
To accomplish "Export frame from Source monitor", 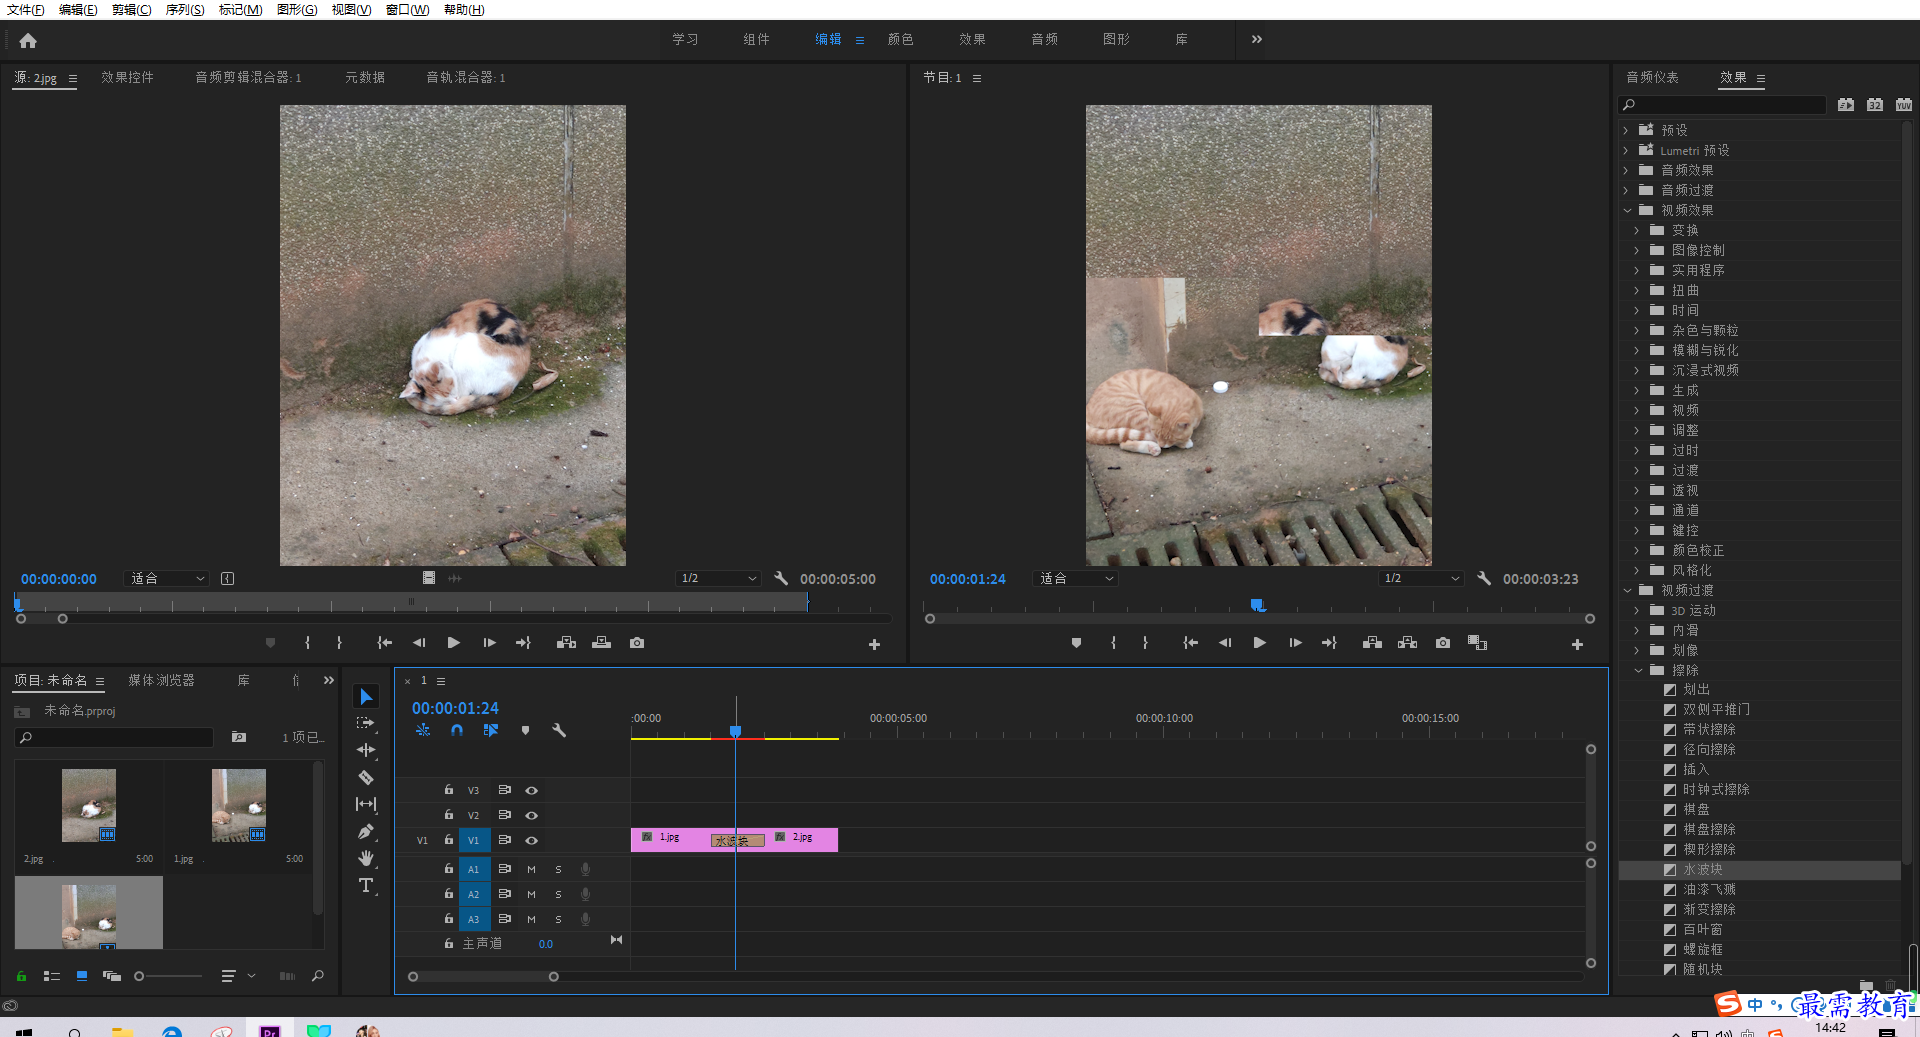I will pos(637,643).
